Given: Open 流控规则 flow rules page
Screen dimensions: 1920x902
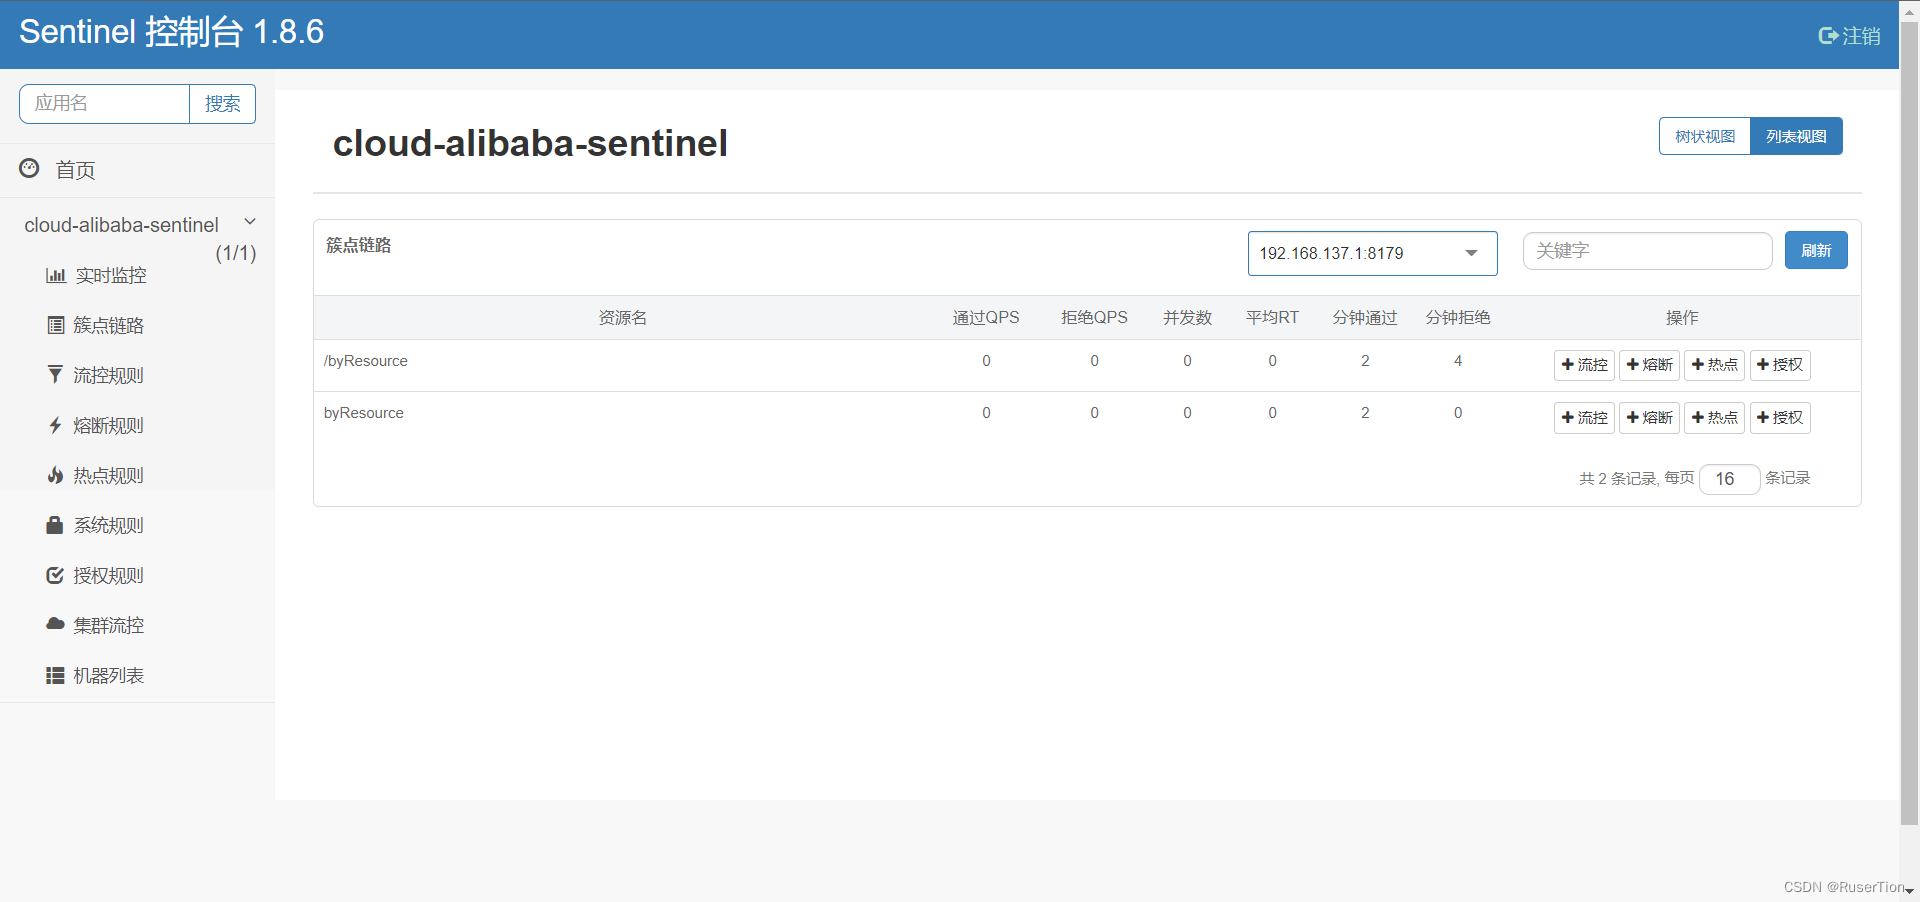Looking at the screenshot, I should point(109,375).
